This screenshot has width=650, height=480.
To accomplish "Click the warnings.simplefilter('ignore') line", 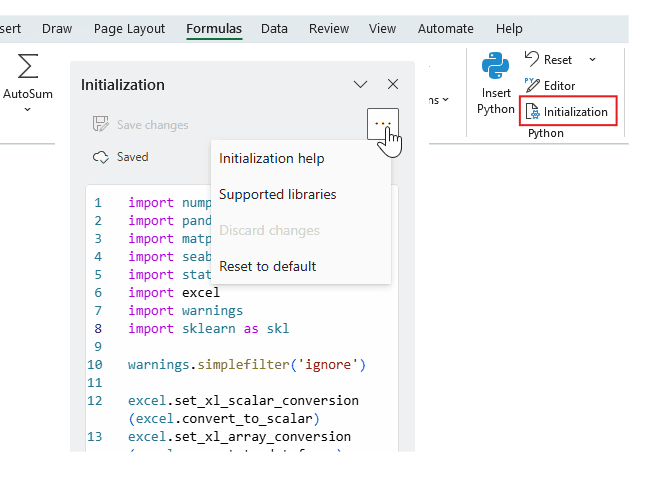I will [x=247, y=365].
